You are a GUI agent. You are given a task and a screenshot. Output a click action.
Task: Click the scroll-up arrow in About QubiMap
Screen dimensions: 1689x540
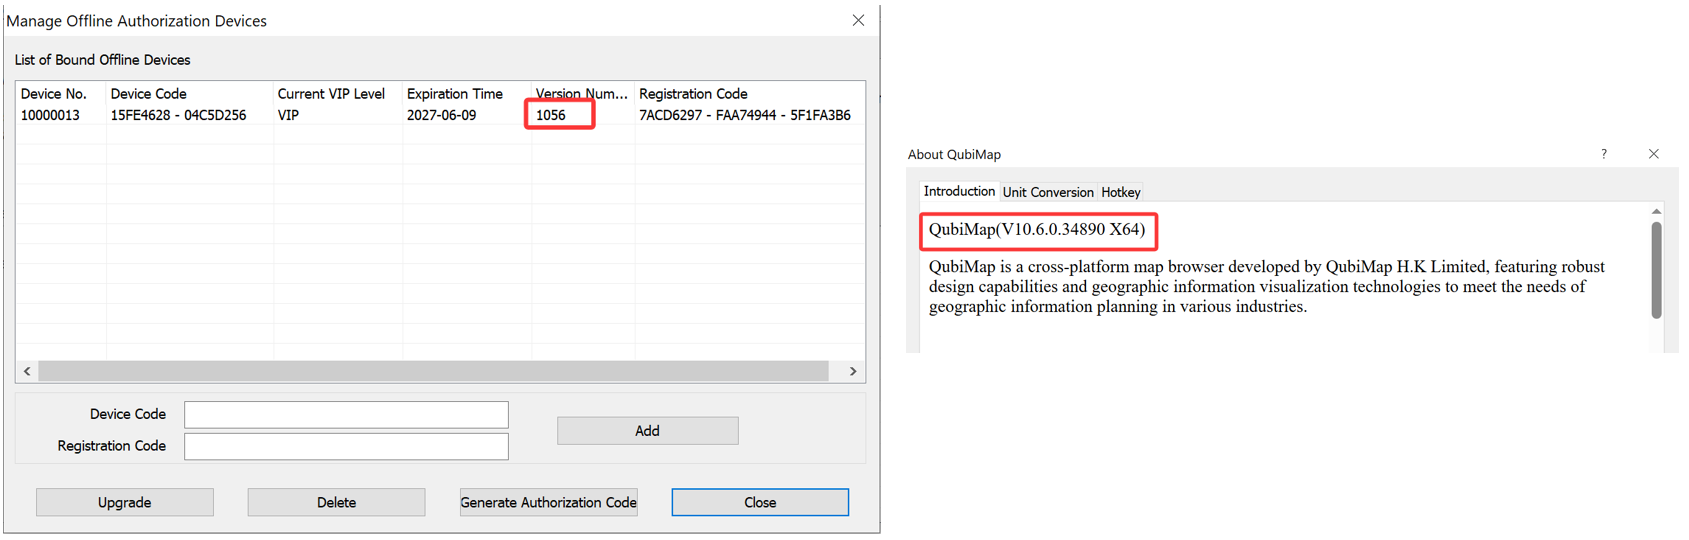tap(1656, 211)
